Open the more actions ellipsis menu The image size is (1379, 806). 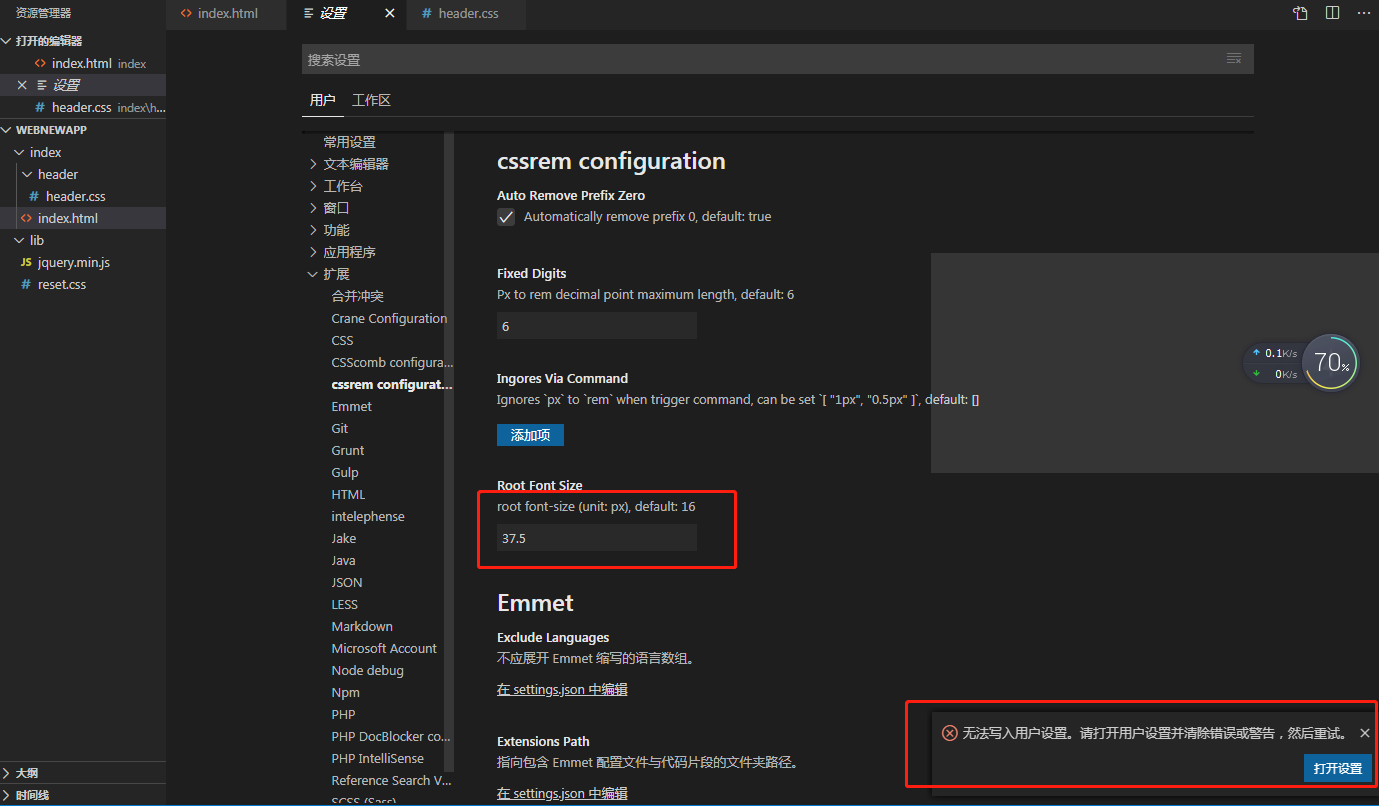[1364, 13]
